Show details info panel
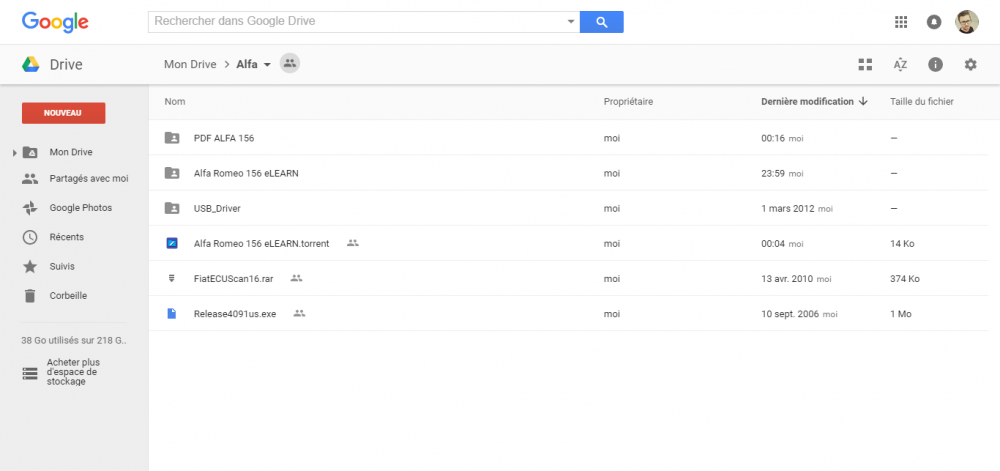 click(936, 64)
